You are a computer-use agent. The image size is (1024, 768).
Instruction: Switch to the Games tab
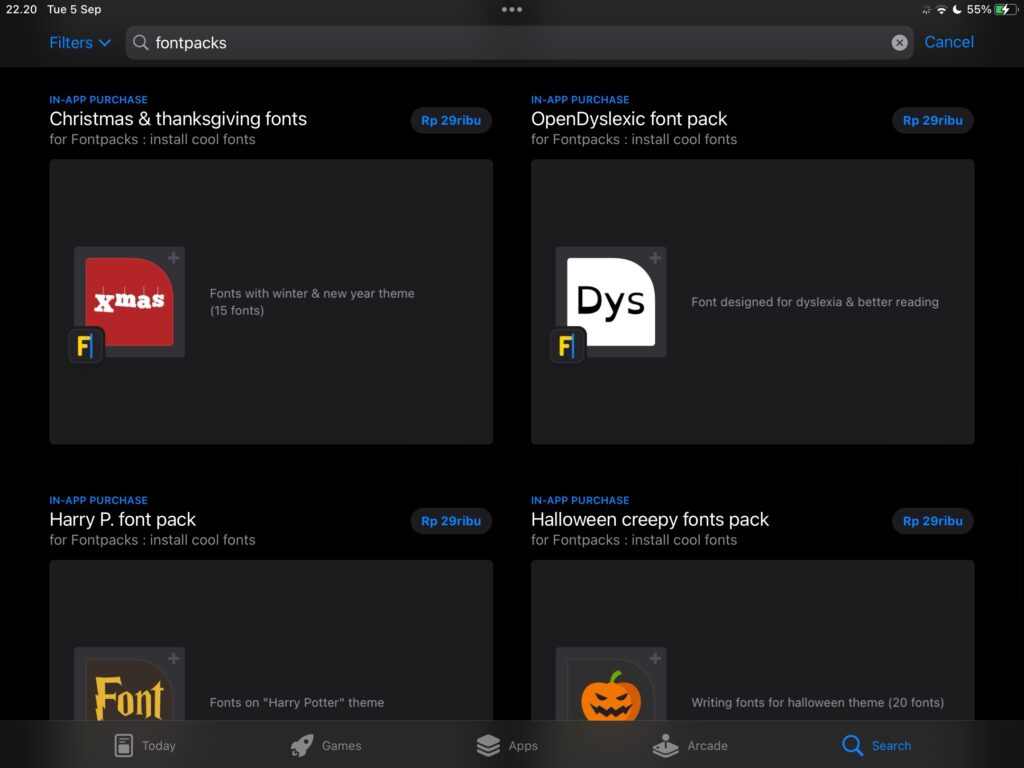[326, 745]
